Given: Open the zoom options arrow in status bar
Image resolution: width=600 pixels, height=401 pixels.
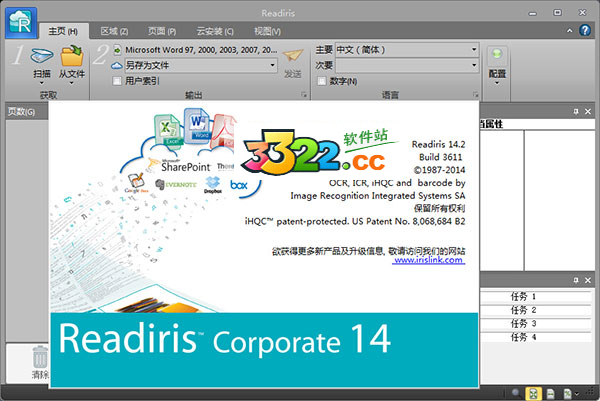Looking at the screenshot, I should click(577, 394).
